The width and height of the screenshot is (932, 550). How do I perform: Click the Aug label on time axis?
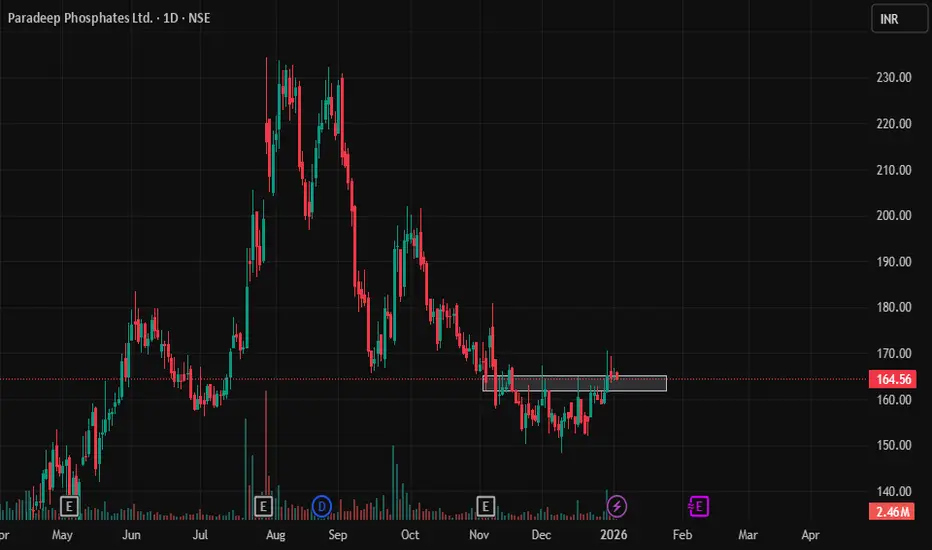click(x=275, y=535)
